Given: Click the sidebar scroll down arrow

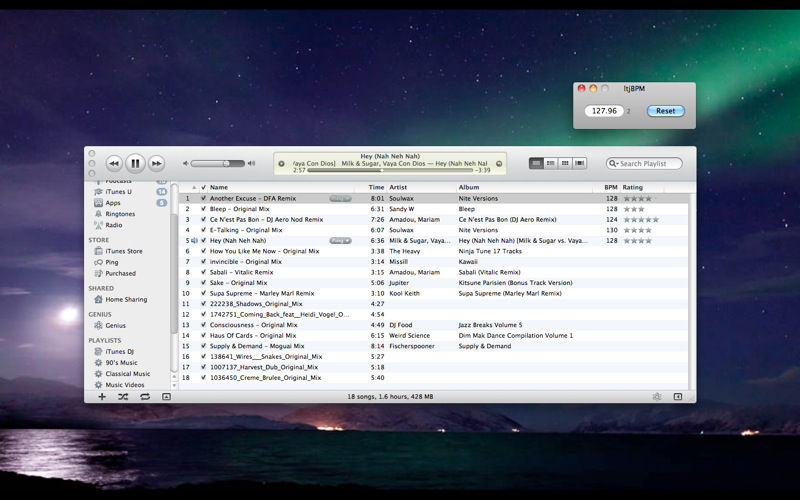Looking at the screenshot, I should [x=174, y=385].
